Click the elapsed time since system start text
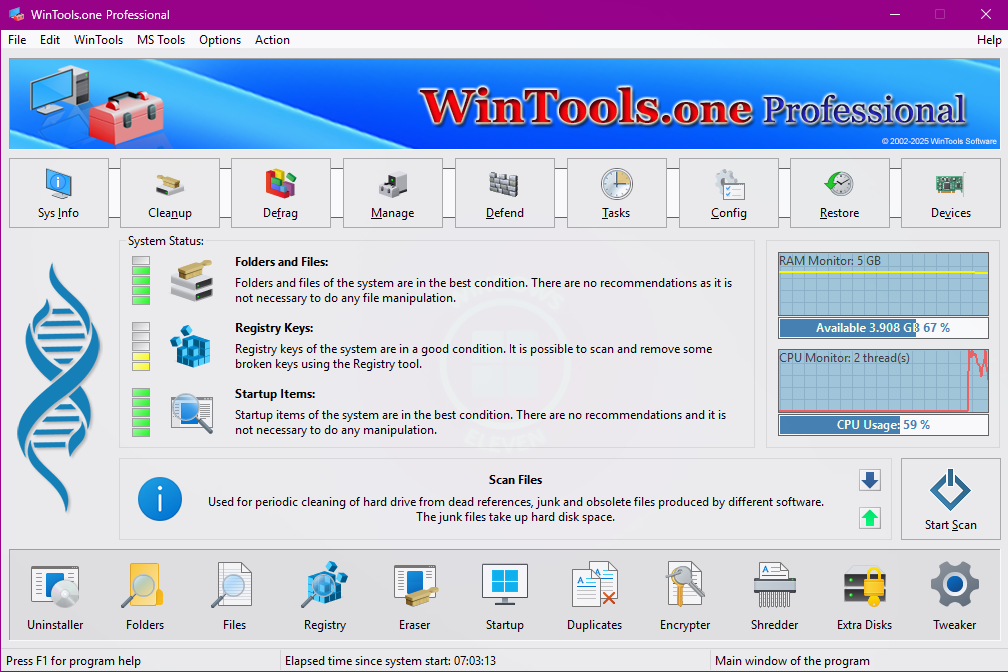Viewport: 1008px width, 672px height. (390, 661)
